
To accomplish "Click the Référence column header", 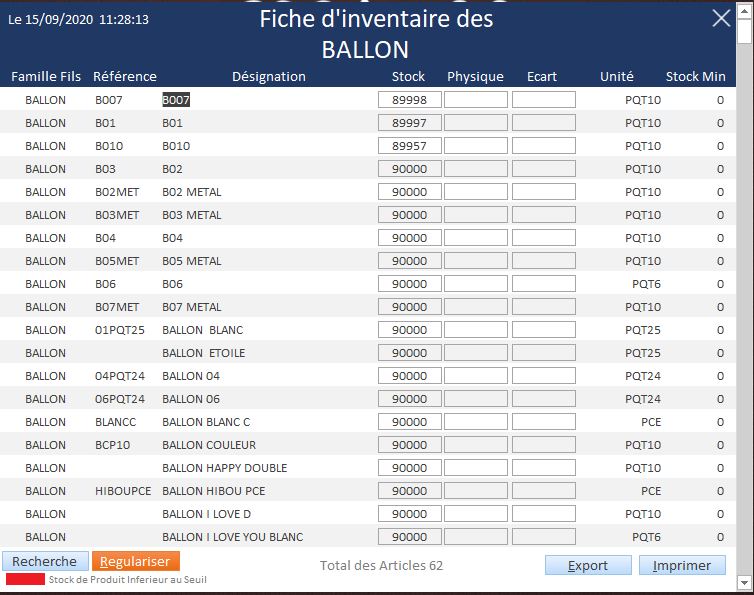I will coord(125,77).
